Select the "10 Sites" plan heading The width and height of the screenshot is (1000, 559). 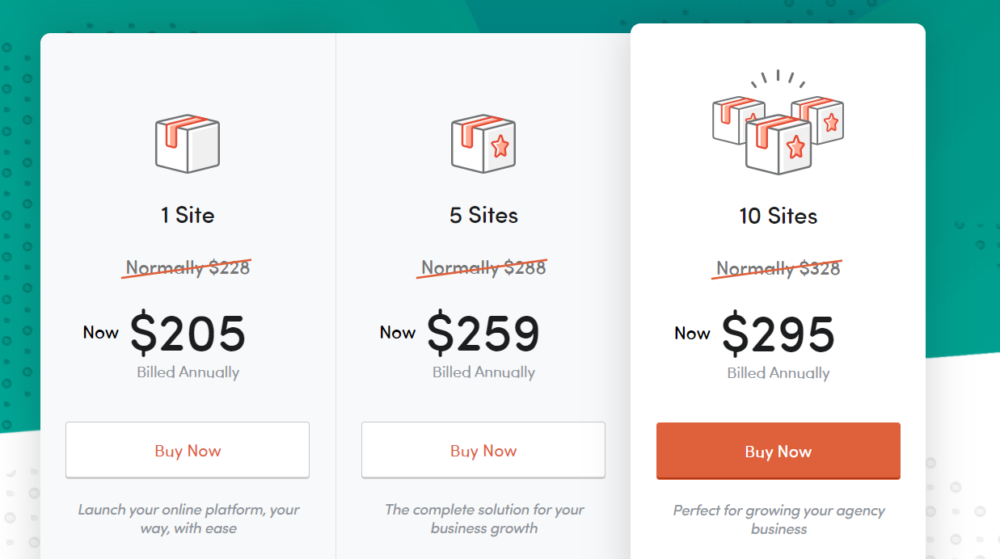click(x=778, y=216)
